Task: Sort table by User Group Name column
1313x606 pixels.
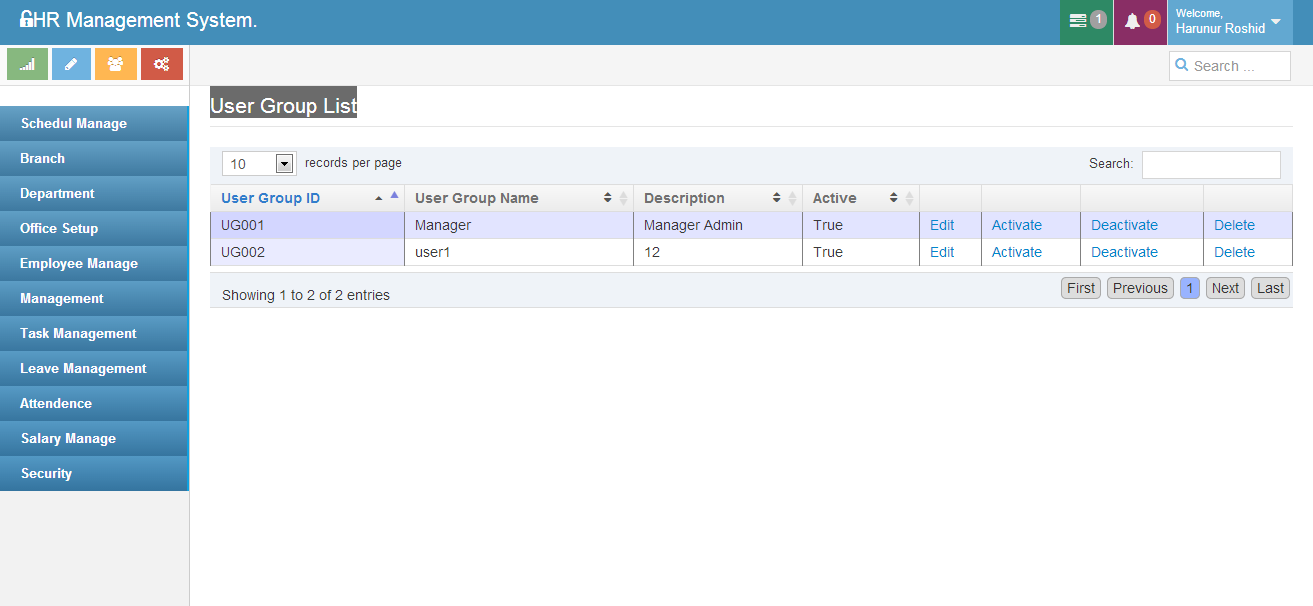Action: point(517,198)
